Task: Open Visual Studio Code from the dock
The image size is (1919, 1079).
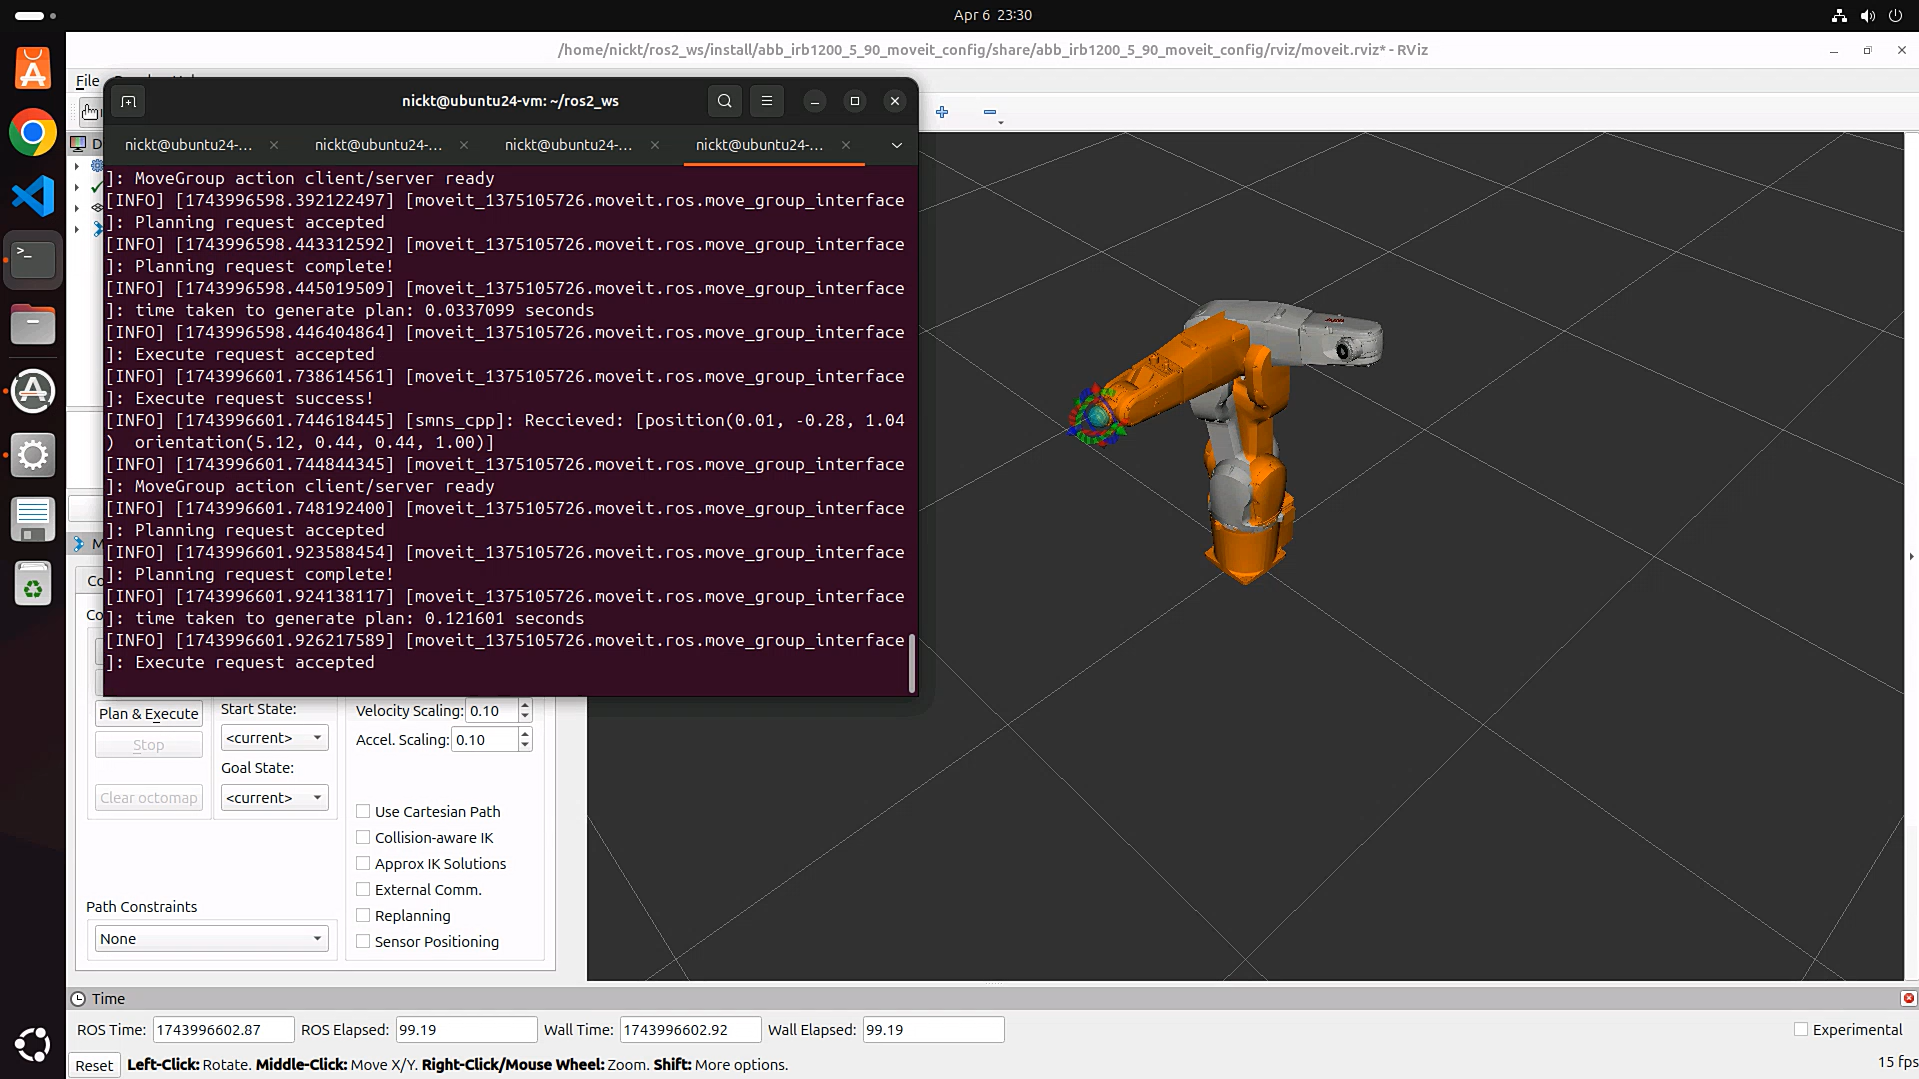Action: pyautogui.click(x=33, y=196)
